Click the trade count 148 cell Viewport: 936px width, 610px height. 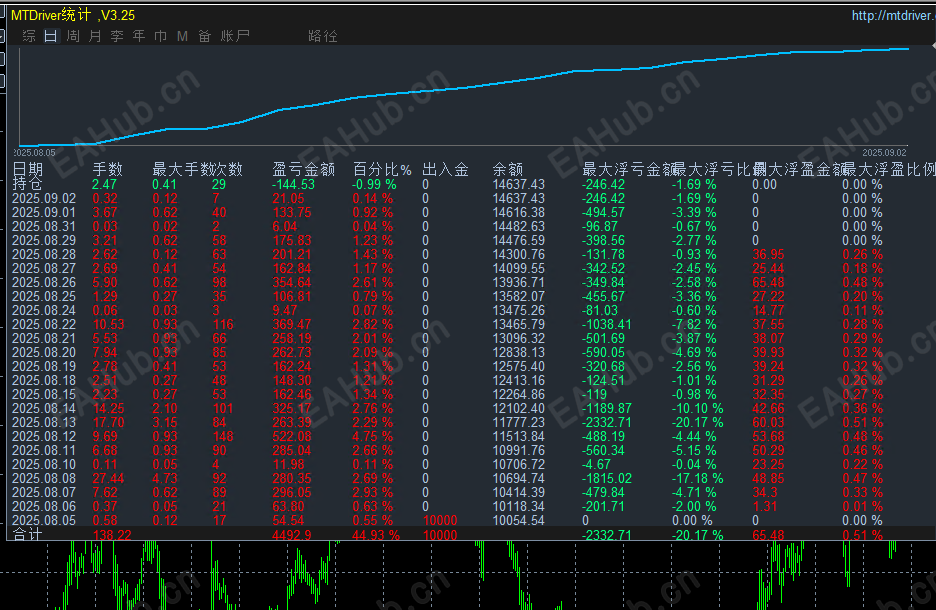[x=223, y=436]
